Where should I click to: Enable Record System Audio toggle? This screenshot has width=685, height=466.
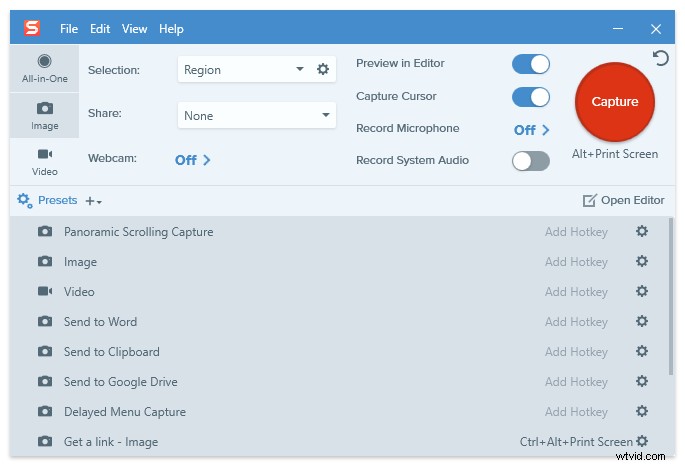tap(530, 161)
